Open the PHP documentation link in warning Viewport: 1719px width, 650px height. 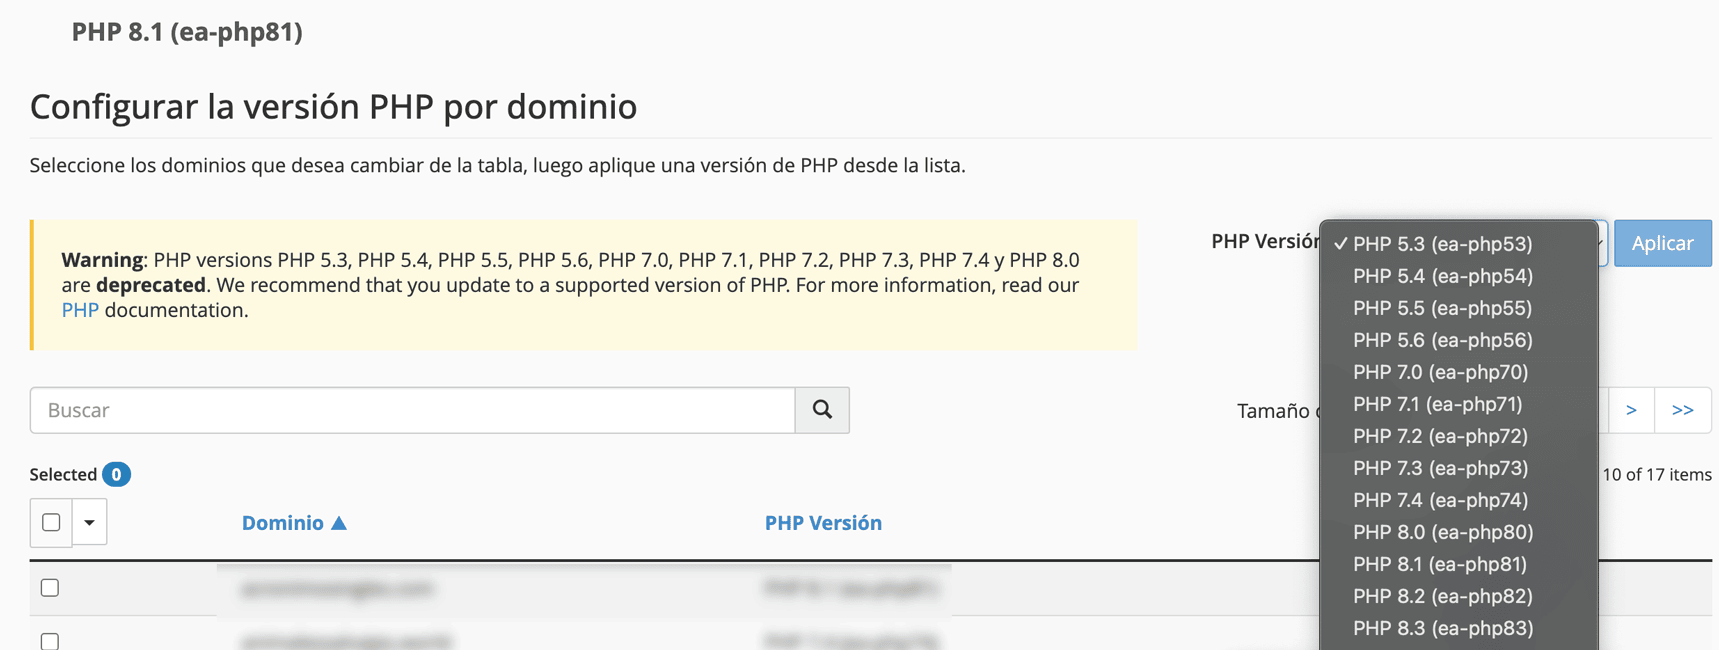pos(80,310)
